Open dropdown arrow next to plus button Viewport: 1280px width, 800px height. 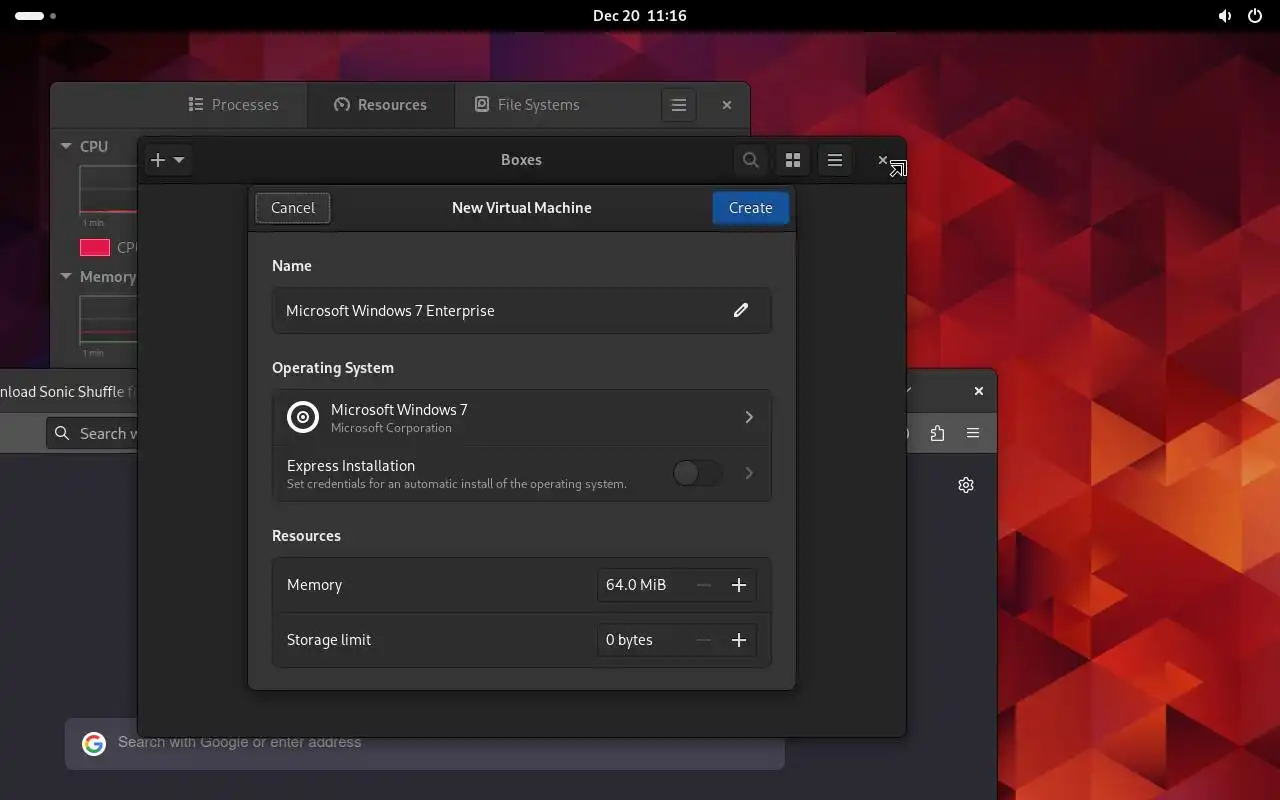point(179,160)
